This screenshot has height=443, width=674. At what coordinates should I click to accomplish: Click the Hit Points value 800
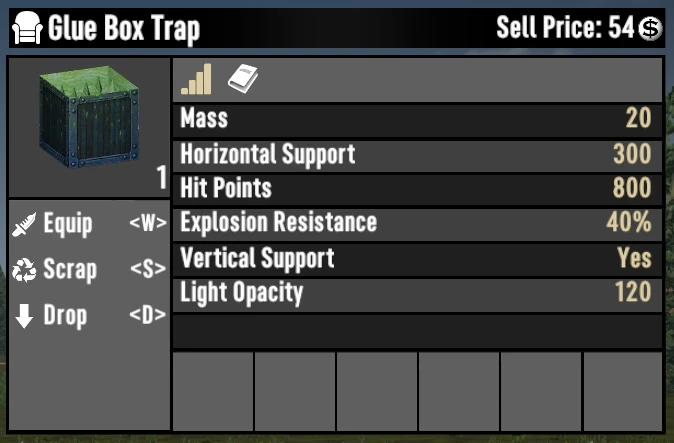(632, 188)
